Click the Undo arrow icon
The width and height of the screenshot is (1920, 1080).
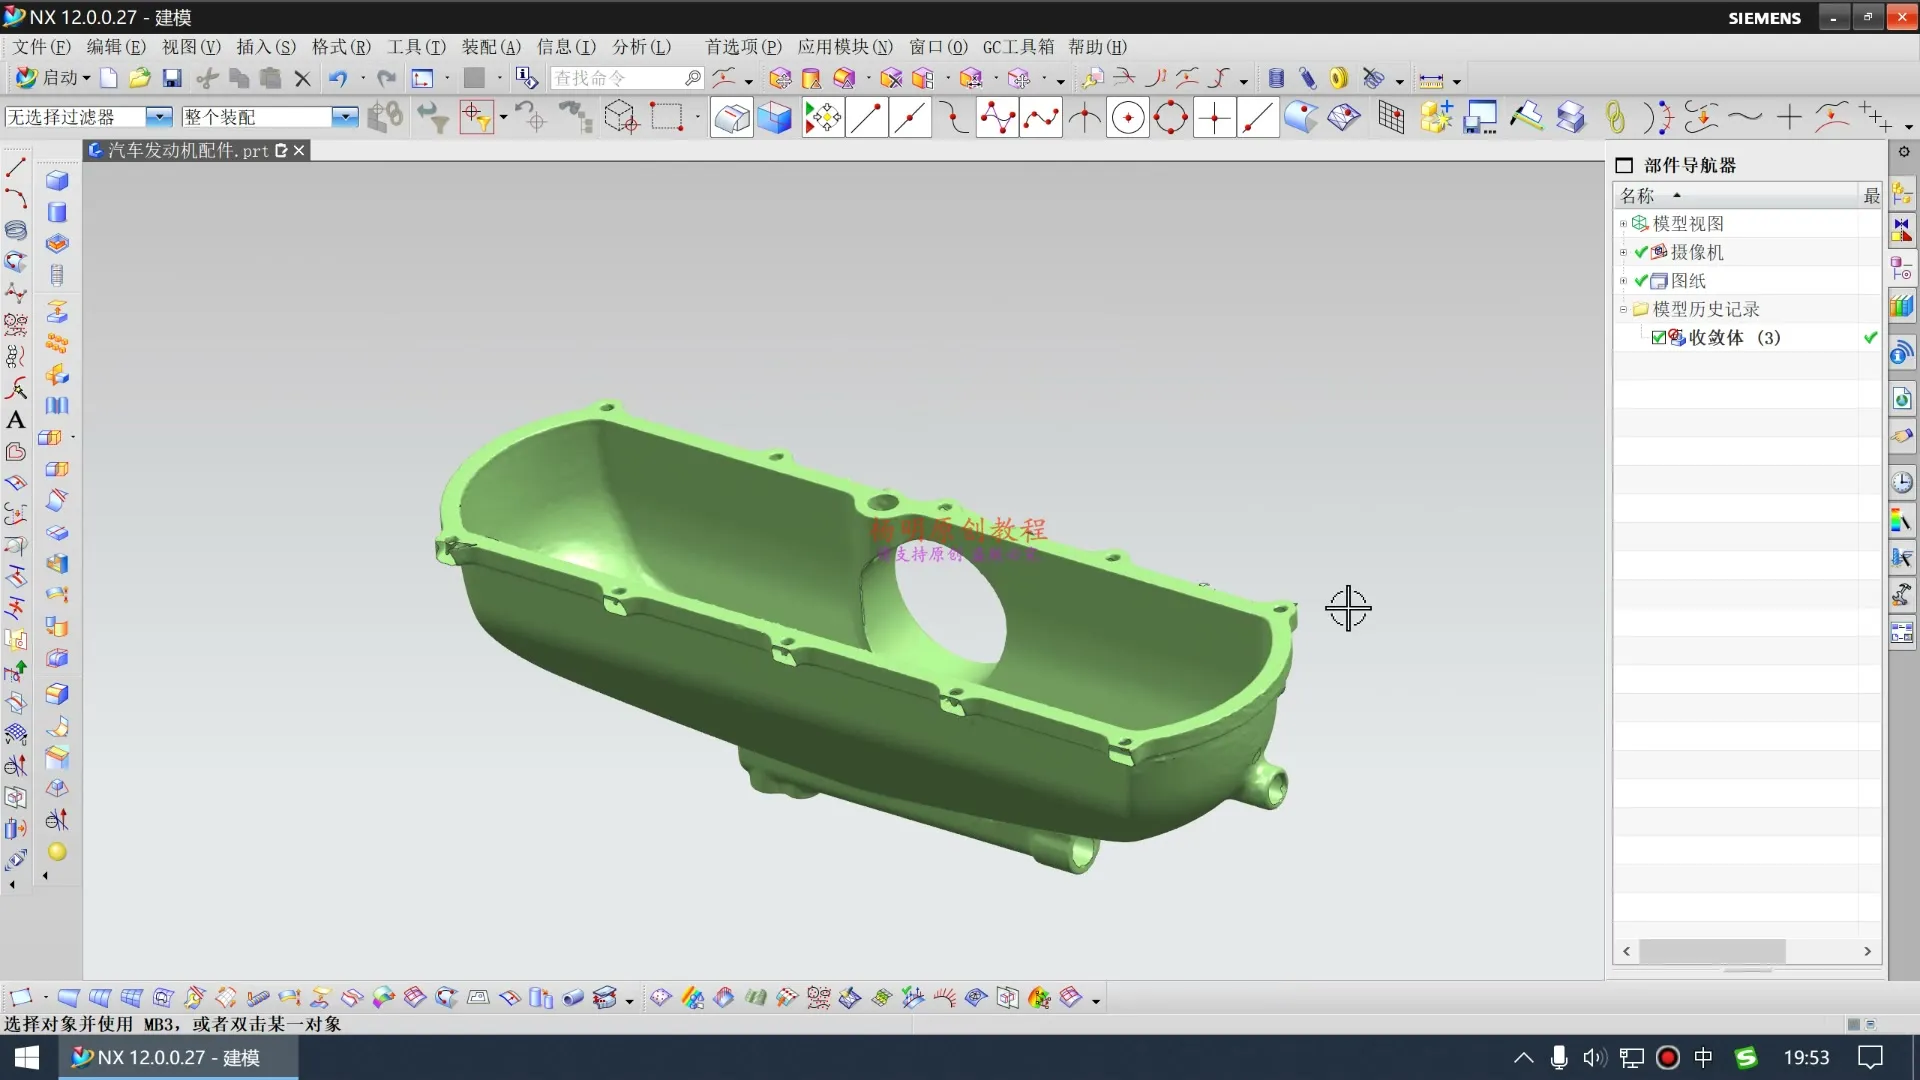(338, 78)
